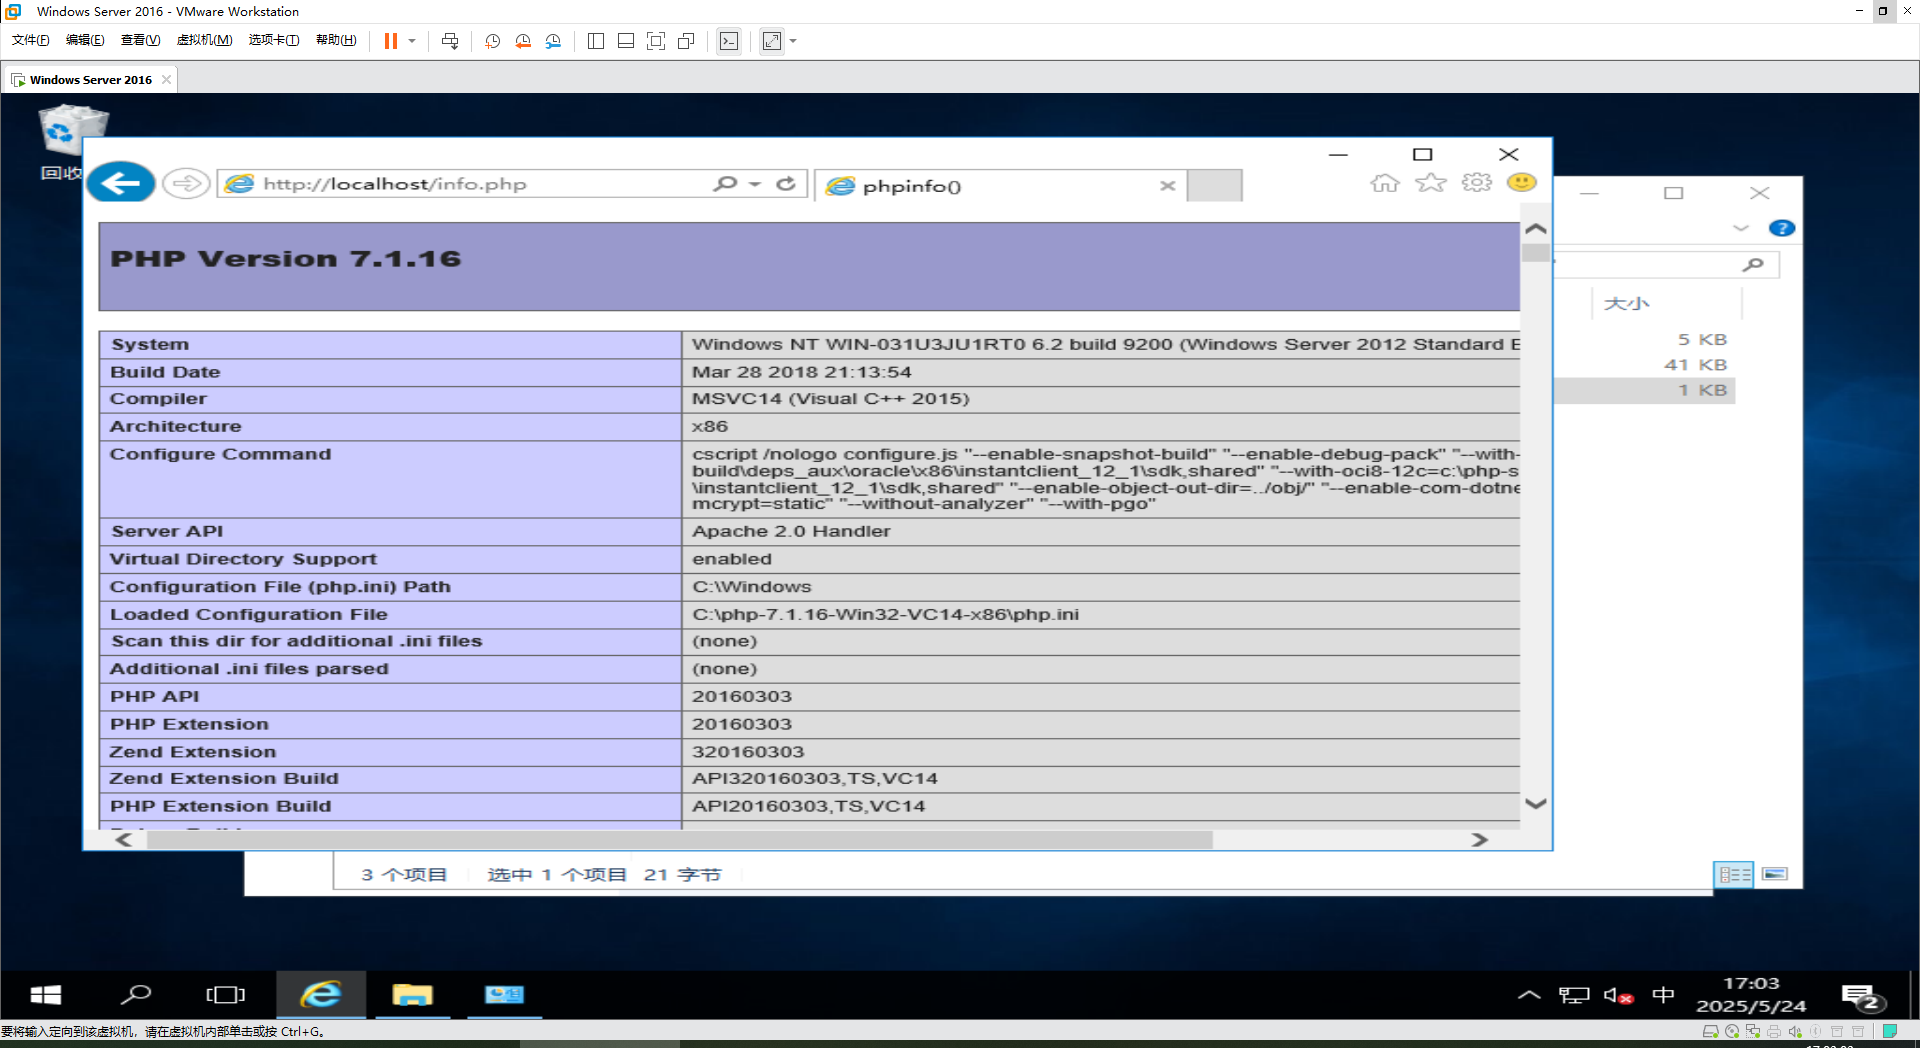
Task: Click the IE horizontal scrollbar left arrow
Action: pyautogui.click(x=124, y=840)
